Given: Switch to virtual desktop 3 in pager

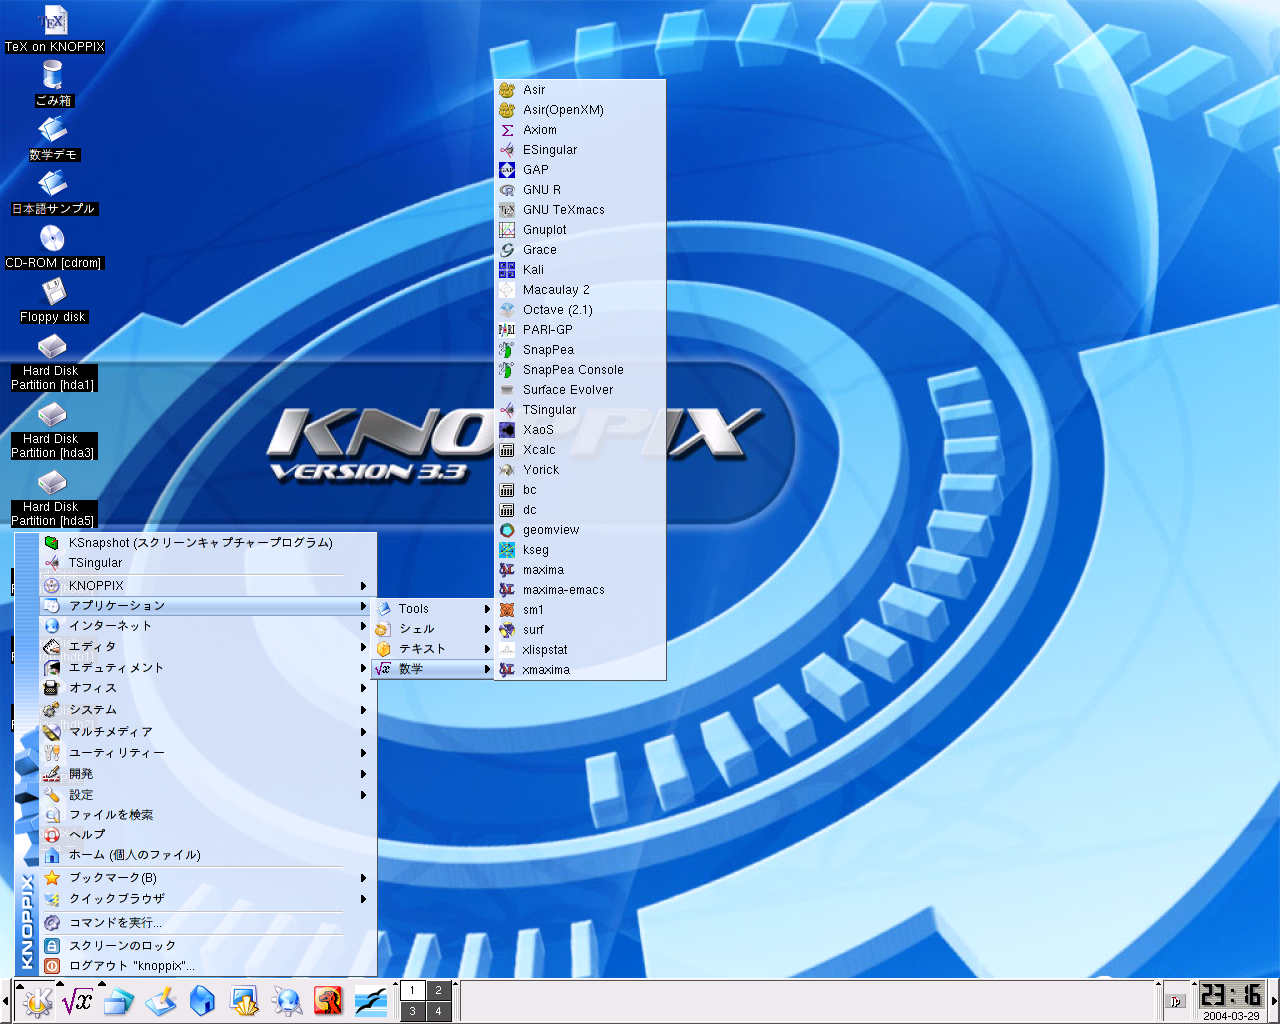Looking at the screenshot, I should pyautogui.click(x=413, y=1011).
